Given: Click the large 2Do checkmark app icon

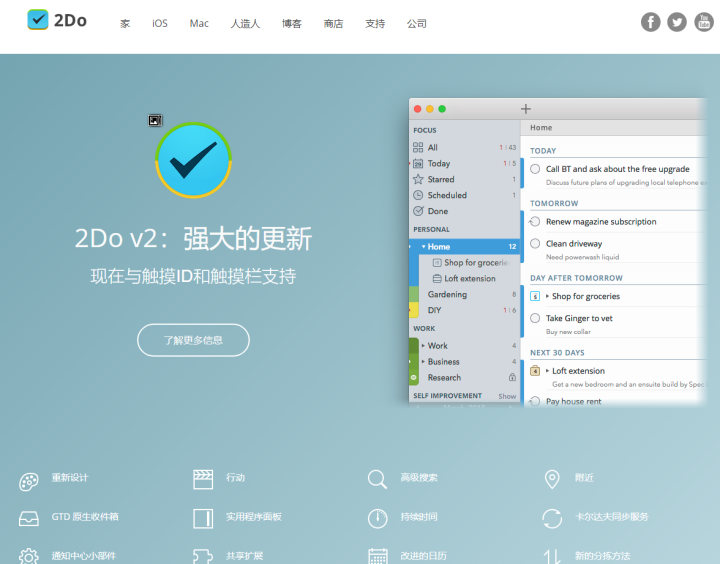Looking at the screenshot, I should click(193, 160).
